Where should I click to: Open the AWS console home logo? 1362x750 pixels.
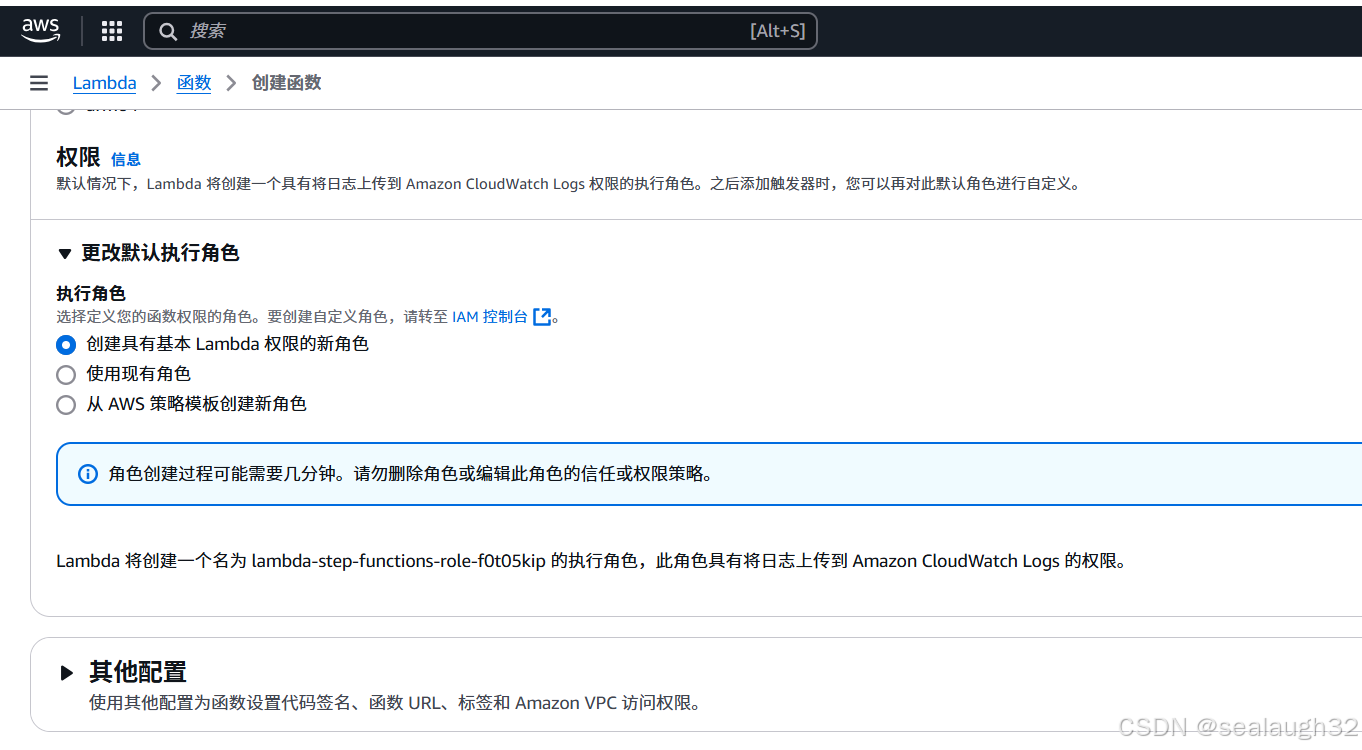point(41,30)
